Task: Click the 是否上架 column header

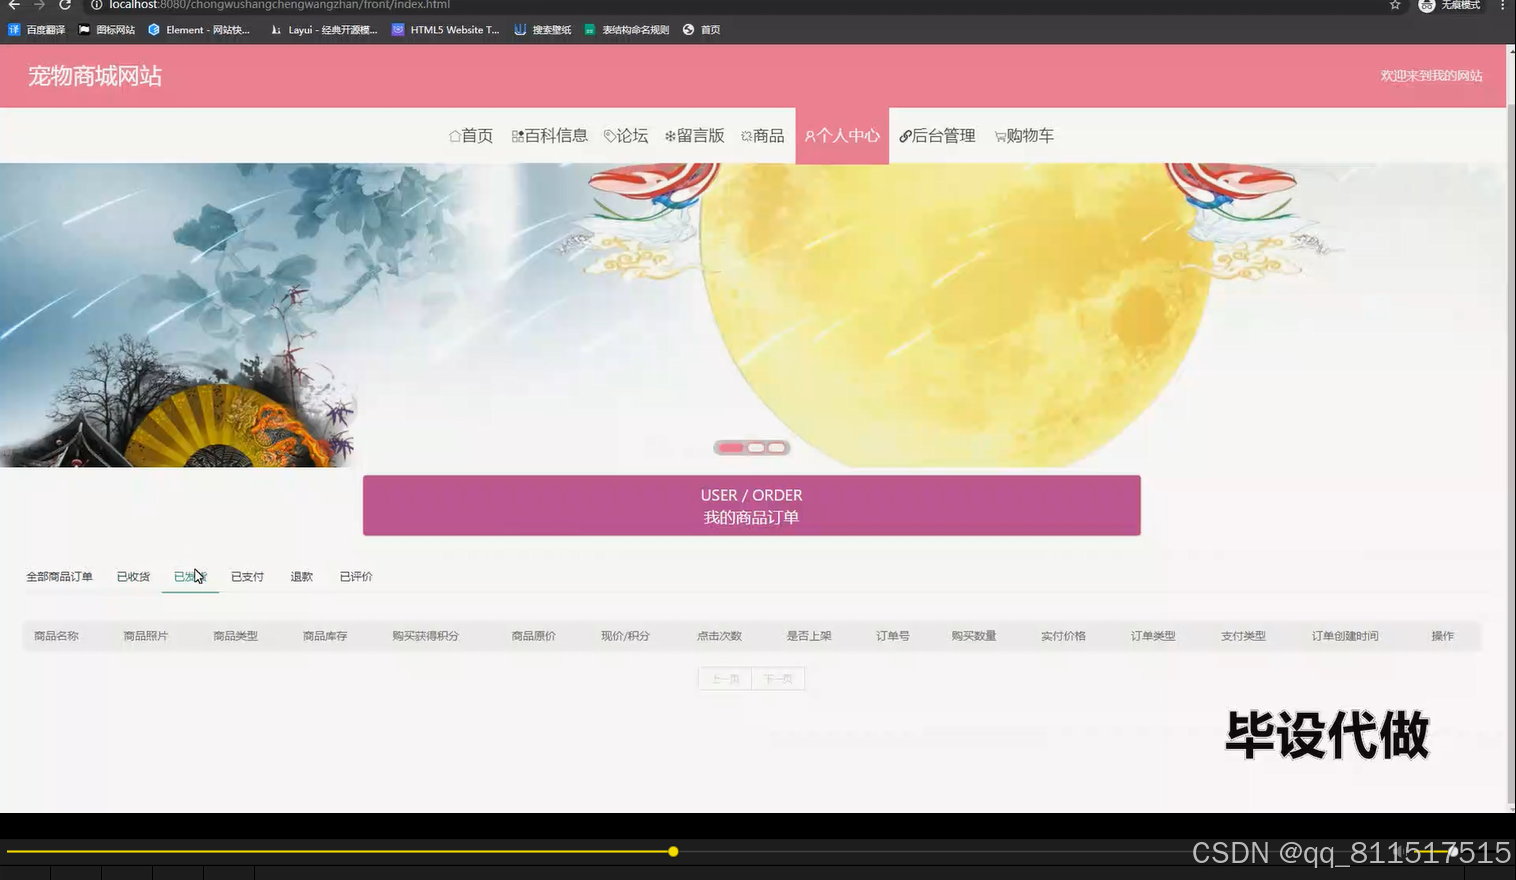Action: (809, 636)
